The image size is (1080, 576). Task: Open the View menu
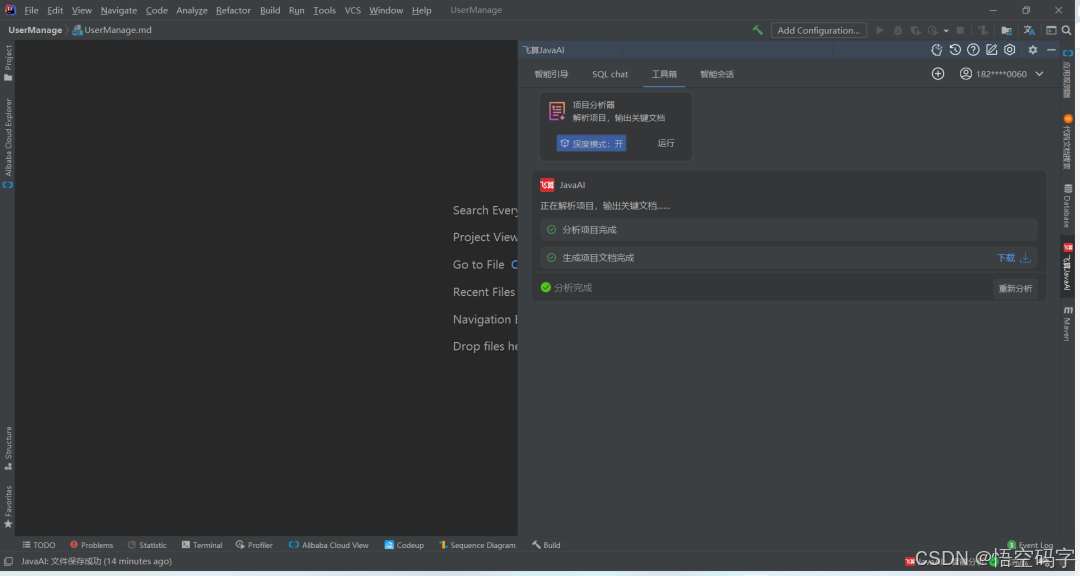point(81,10)
